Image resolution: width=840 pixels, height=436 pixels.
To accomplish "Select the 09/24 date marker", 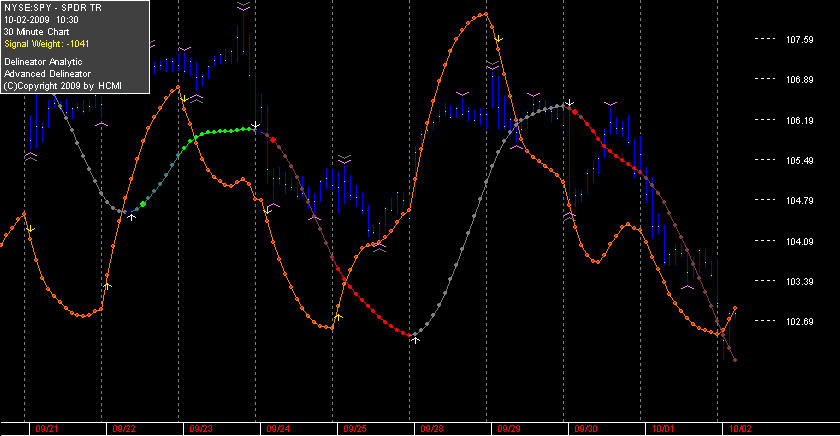I will click(278, 429).
